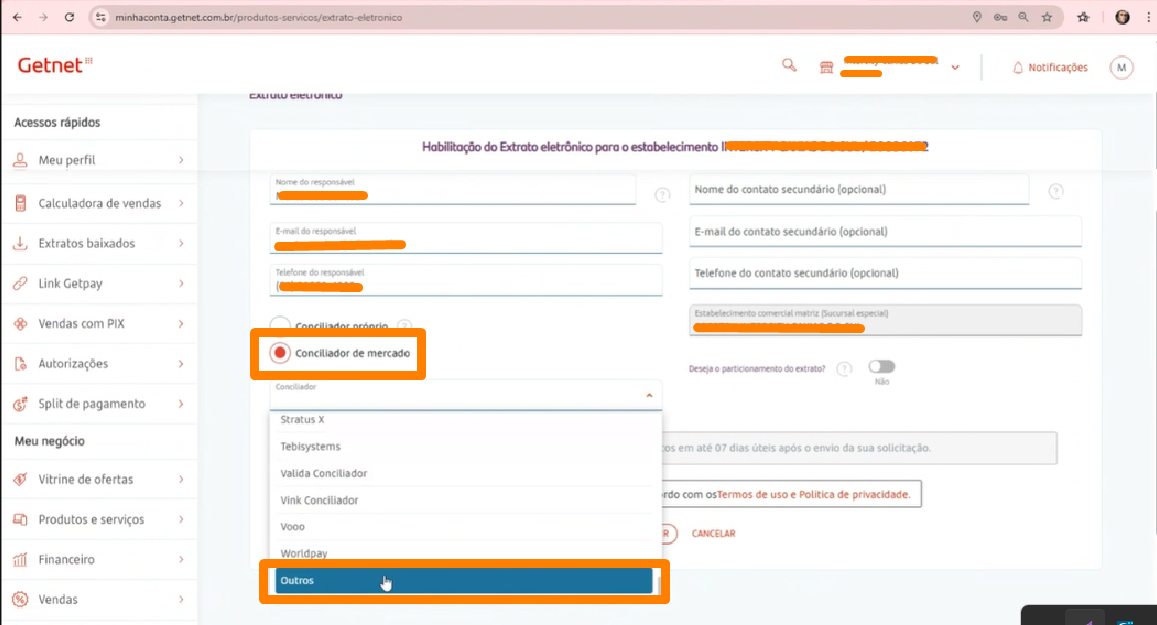Click the browser address bar URL
This screenshot has width=1157, height=625.
258,17
